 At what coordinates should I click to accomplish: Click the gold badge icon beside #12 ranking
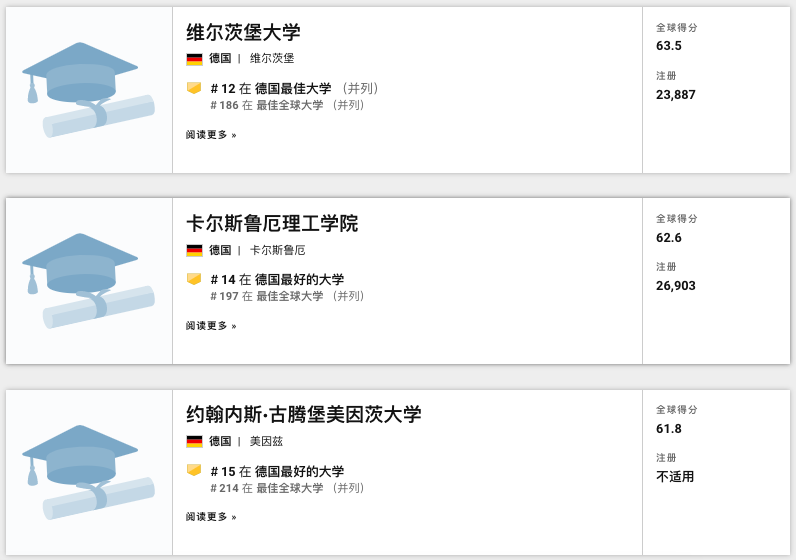pyautogui.click(x=194, y=88)
